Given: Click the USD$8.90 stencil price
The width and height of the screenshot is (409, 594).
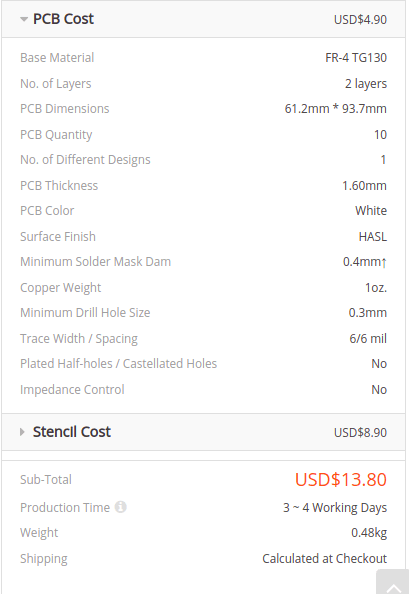Looking at the screenshot, I should point(360,433).
